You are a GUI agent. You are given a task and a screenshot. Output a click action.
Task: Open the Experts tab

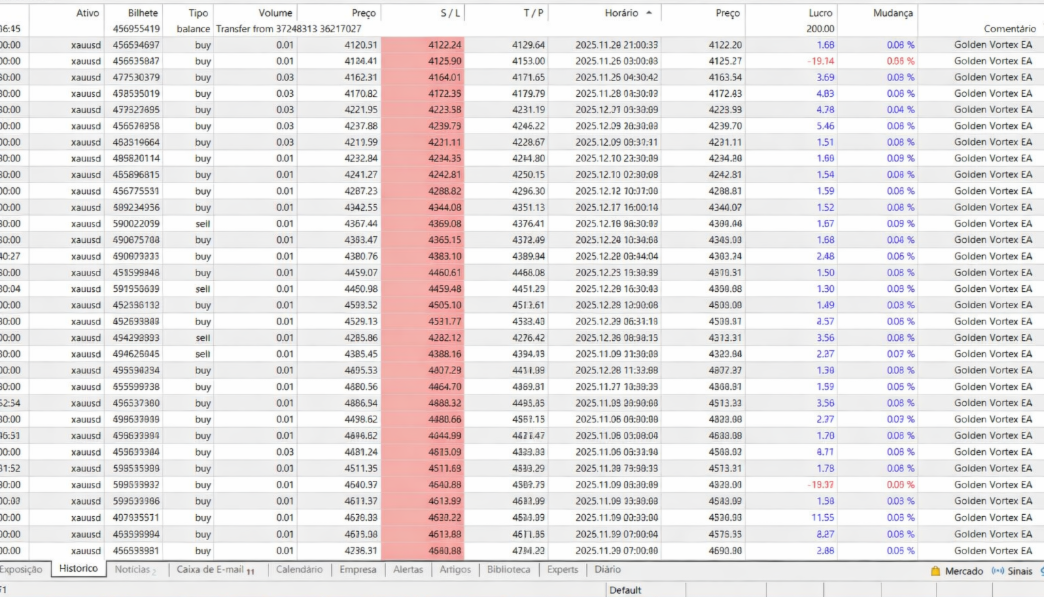coord(562,570)
